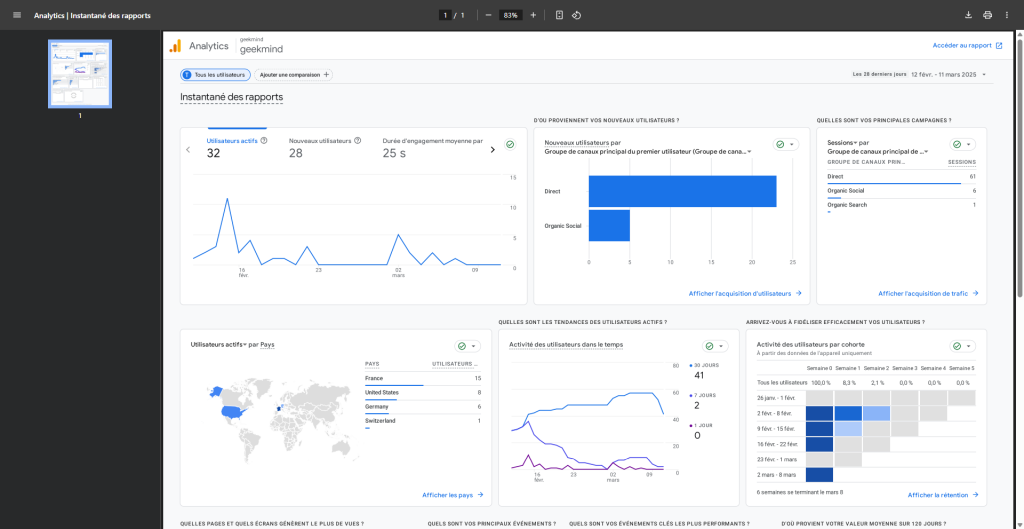Screen dimensions: 1024x529
Task: Click the cohort row 9 févr. - 15 févr.
Action: [x=865, y=429]
